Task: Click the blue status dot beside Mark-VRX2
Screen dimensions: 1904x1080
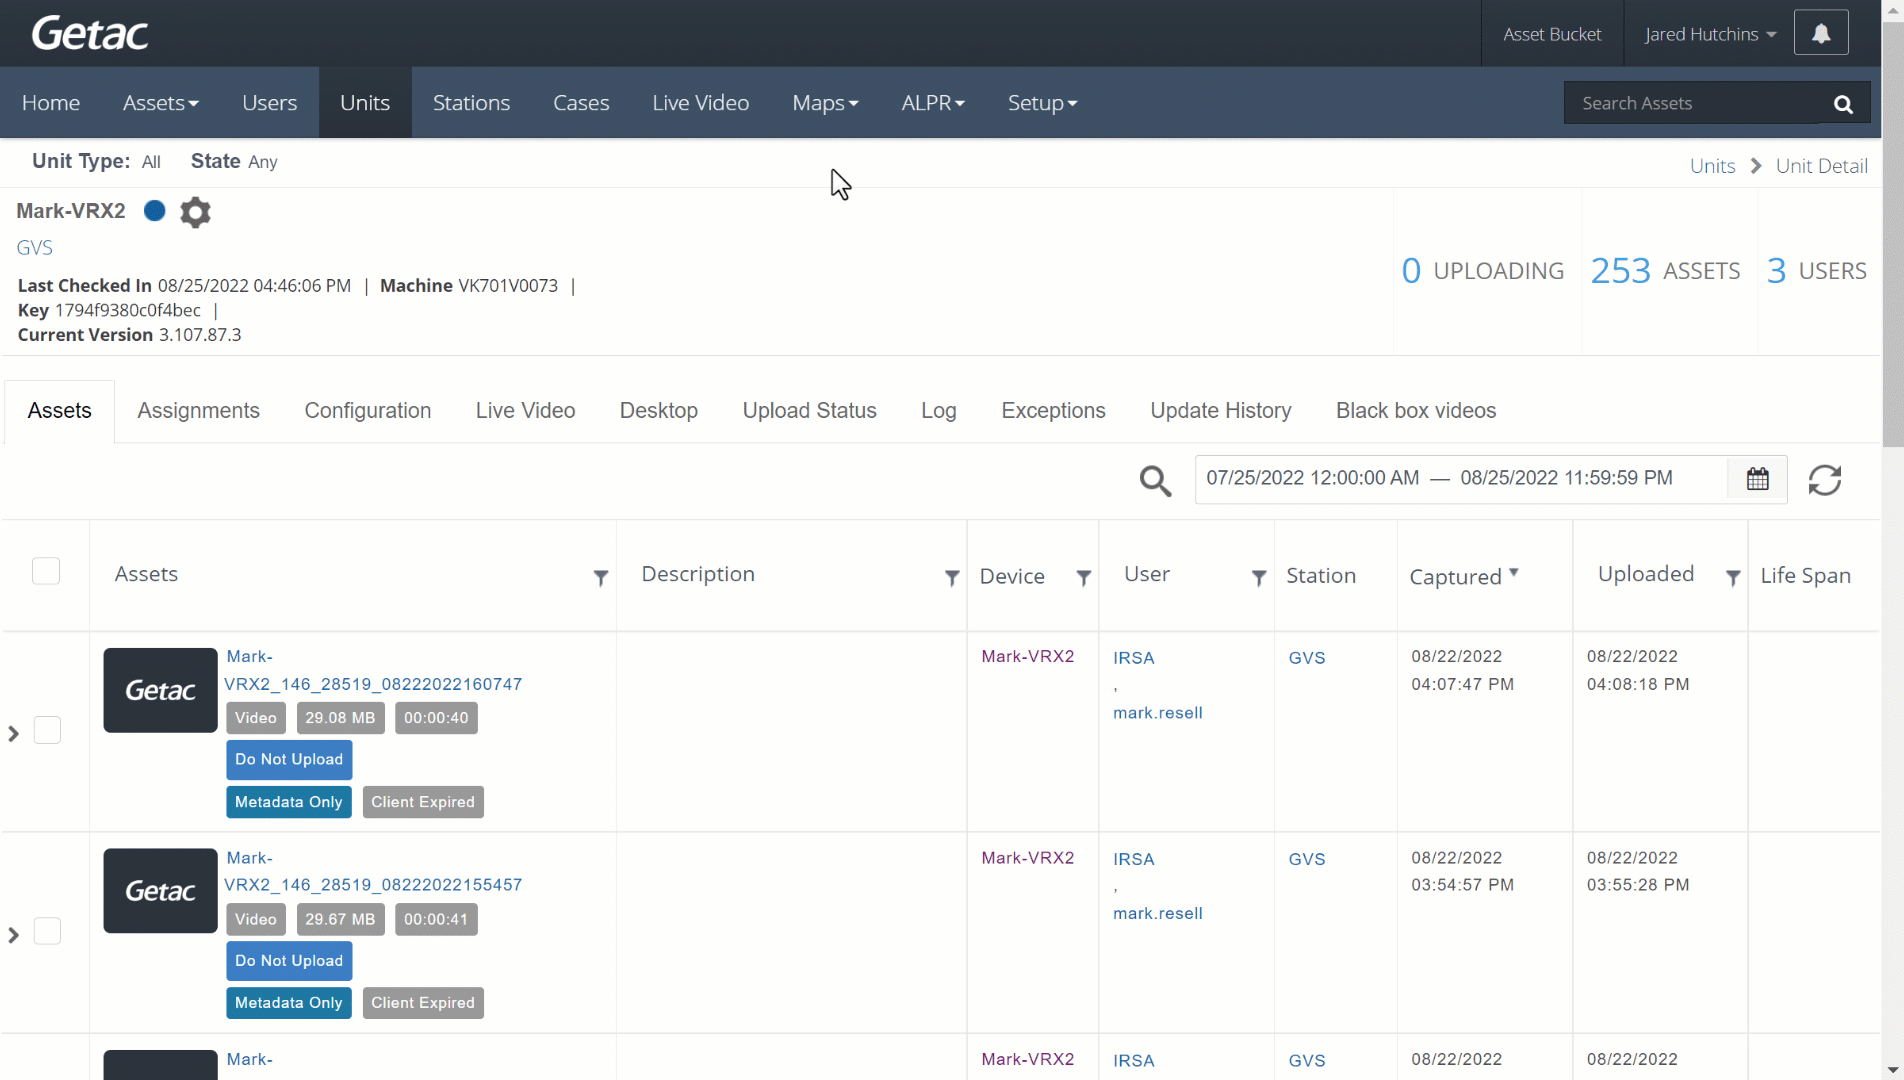Action: click(x=154, y=211)
